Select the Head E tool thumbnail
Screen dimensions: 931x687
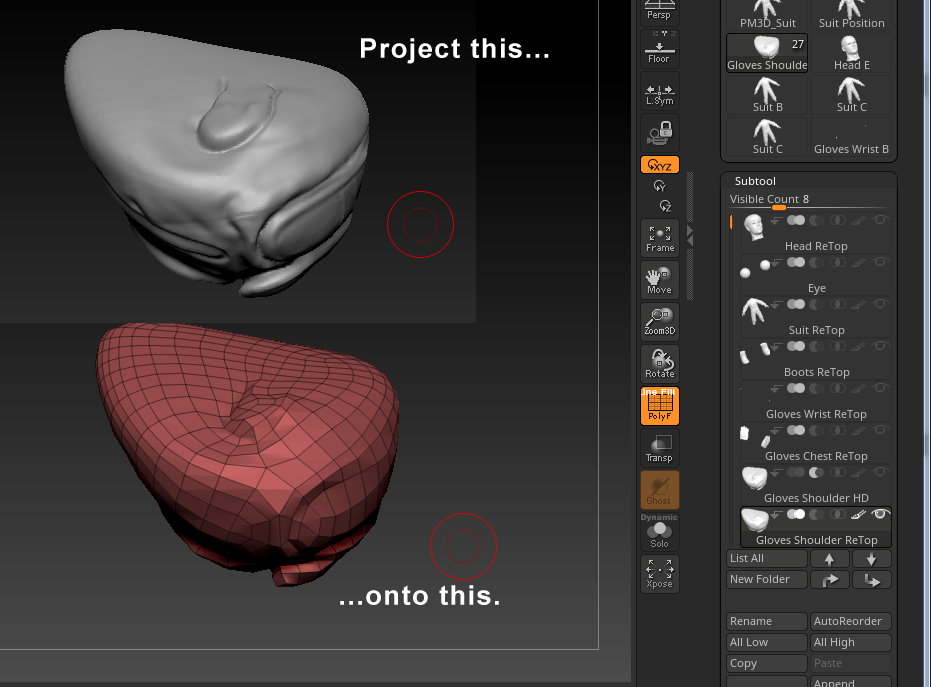(x=851, y=53)
